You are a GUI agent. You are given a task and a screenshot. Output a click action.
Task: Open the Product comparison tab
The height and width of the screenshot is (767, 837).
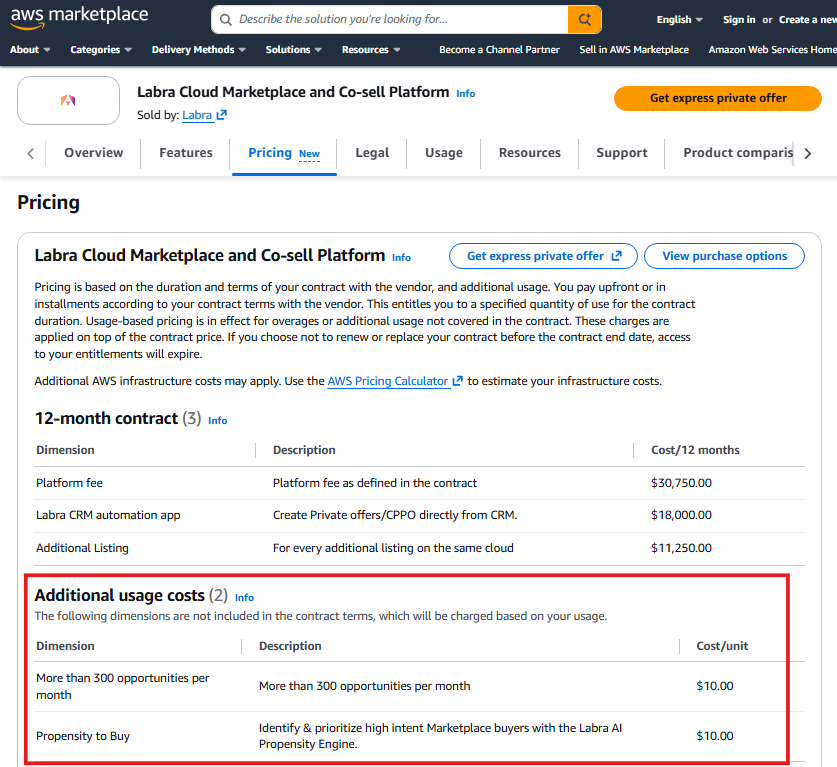(738, 153)
